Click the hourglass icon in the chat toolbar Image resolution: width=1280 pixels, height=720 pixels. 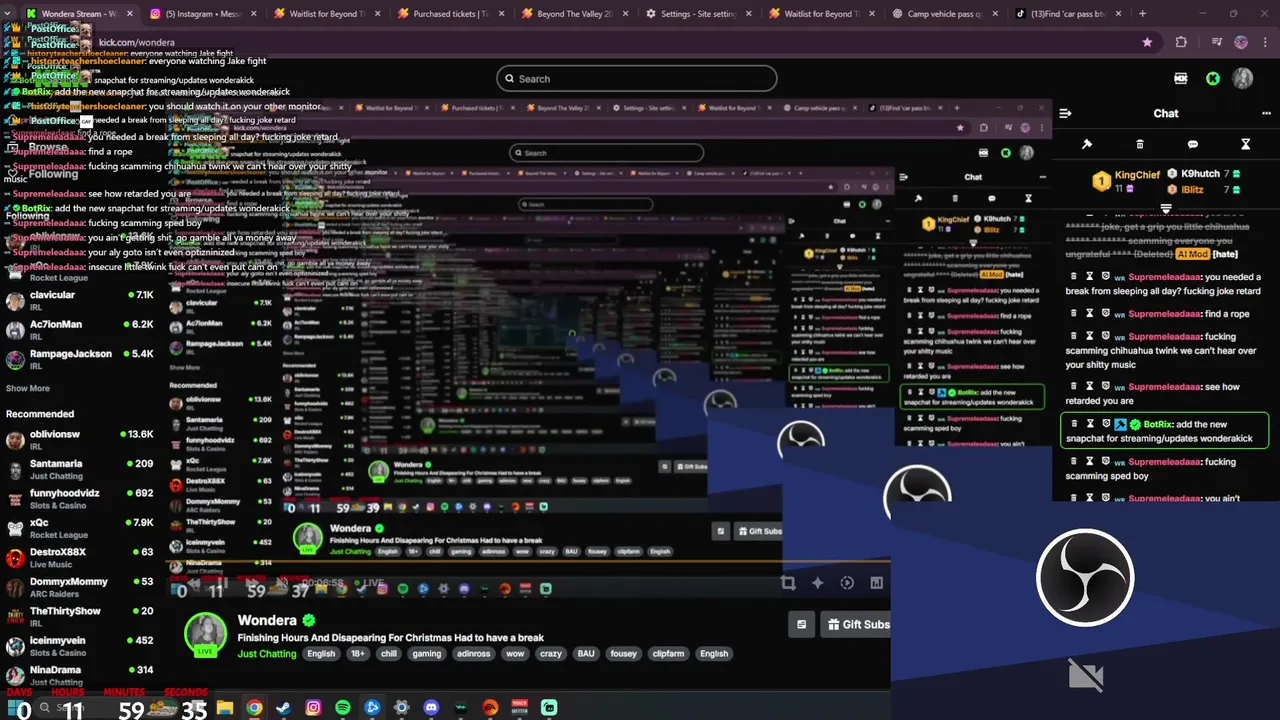point(1246,145)
